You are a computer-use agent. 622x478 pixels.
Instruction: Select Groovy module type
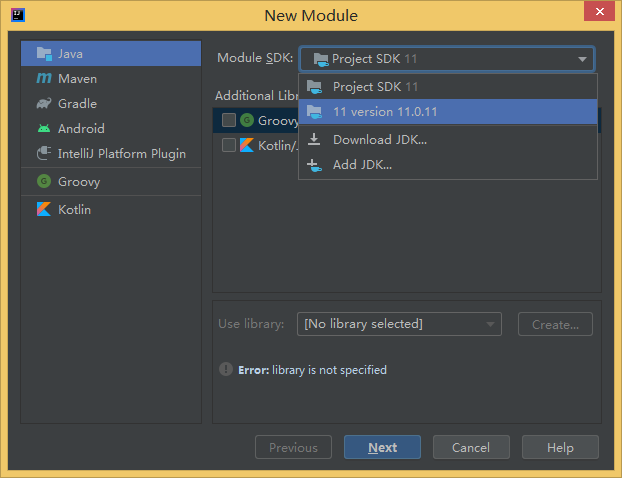pos(111,182)
